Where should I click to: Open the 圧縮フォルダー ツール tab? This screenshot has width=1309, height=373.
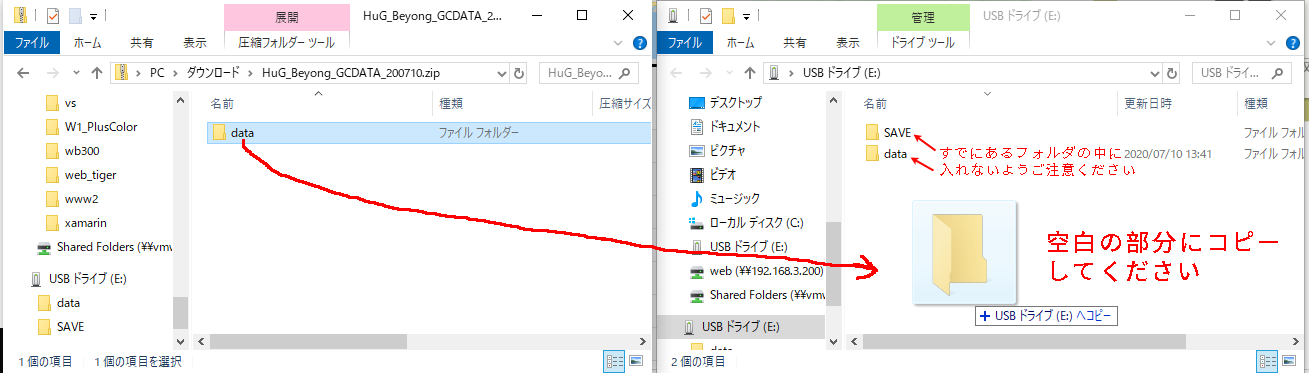[x=287, y=43]
